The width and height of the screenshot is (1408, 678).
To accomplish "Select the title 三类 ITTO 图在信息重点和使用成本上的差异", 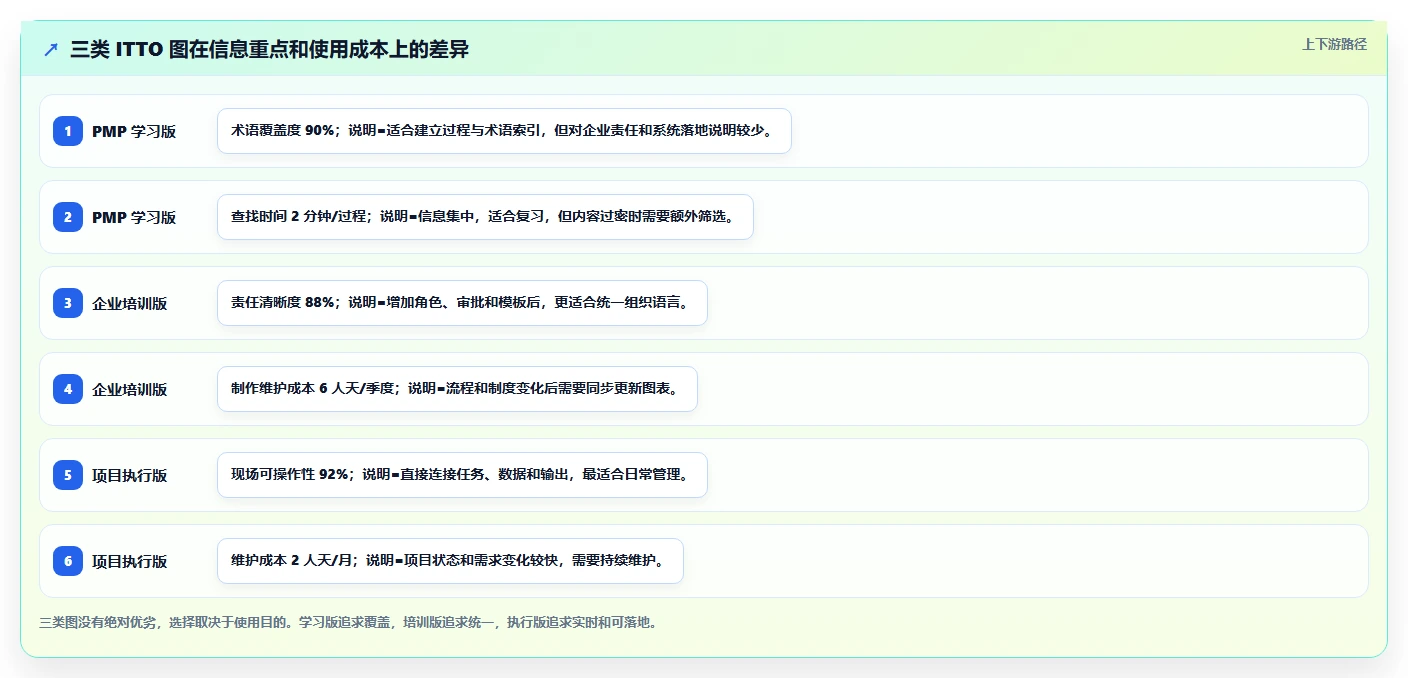I will click(270, 49).
